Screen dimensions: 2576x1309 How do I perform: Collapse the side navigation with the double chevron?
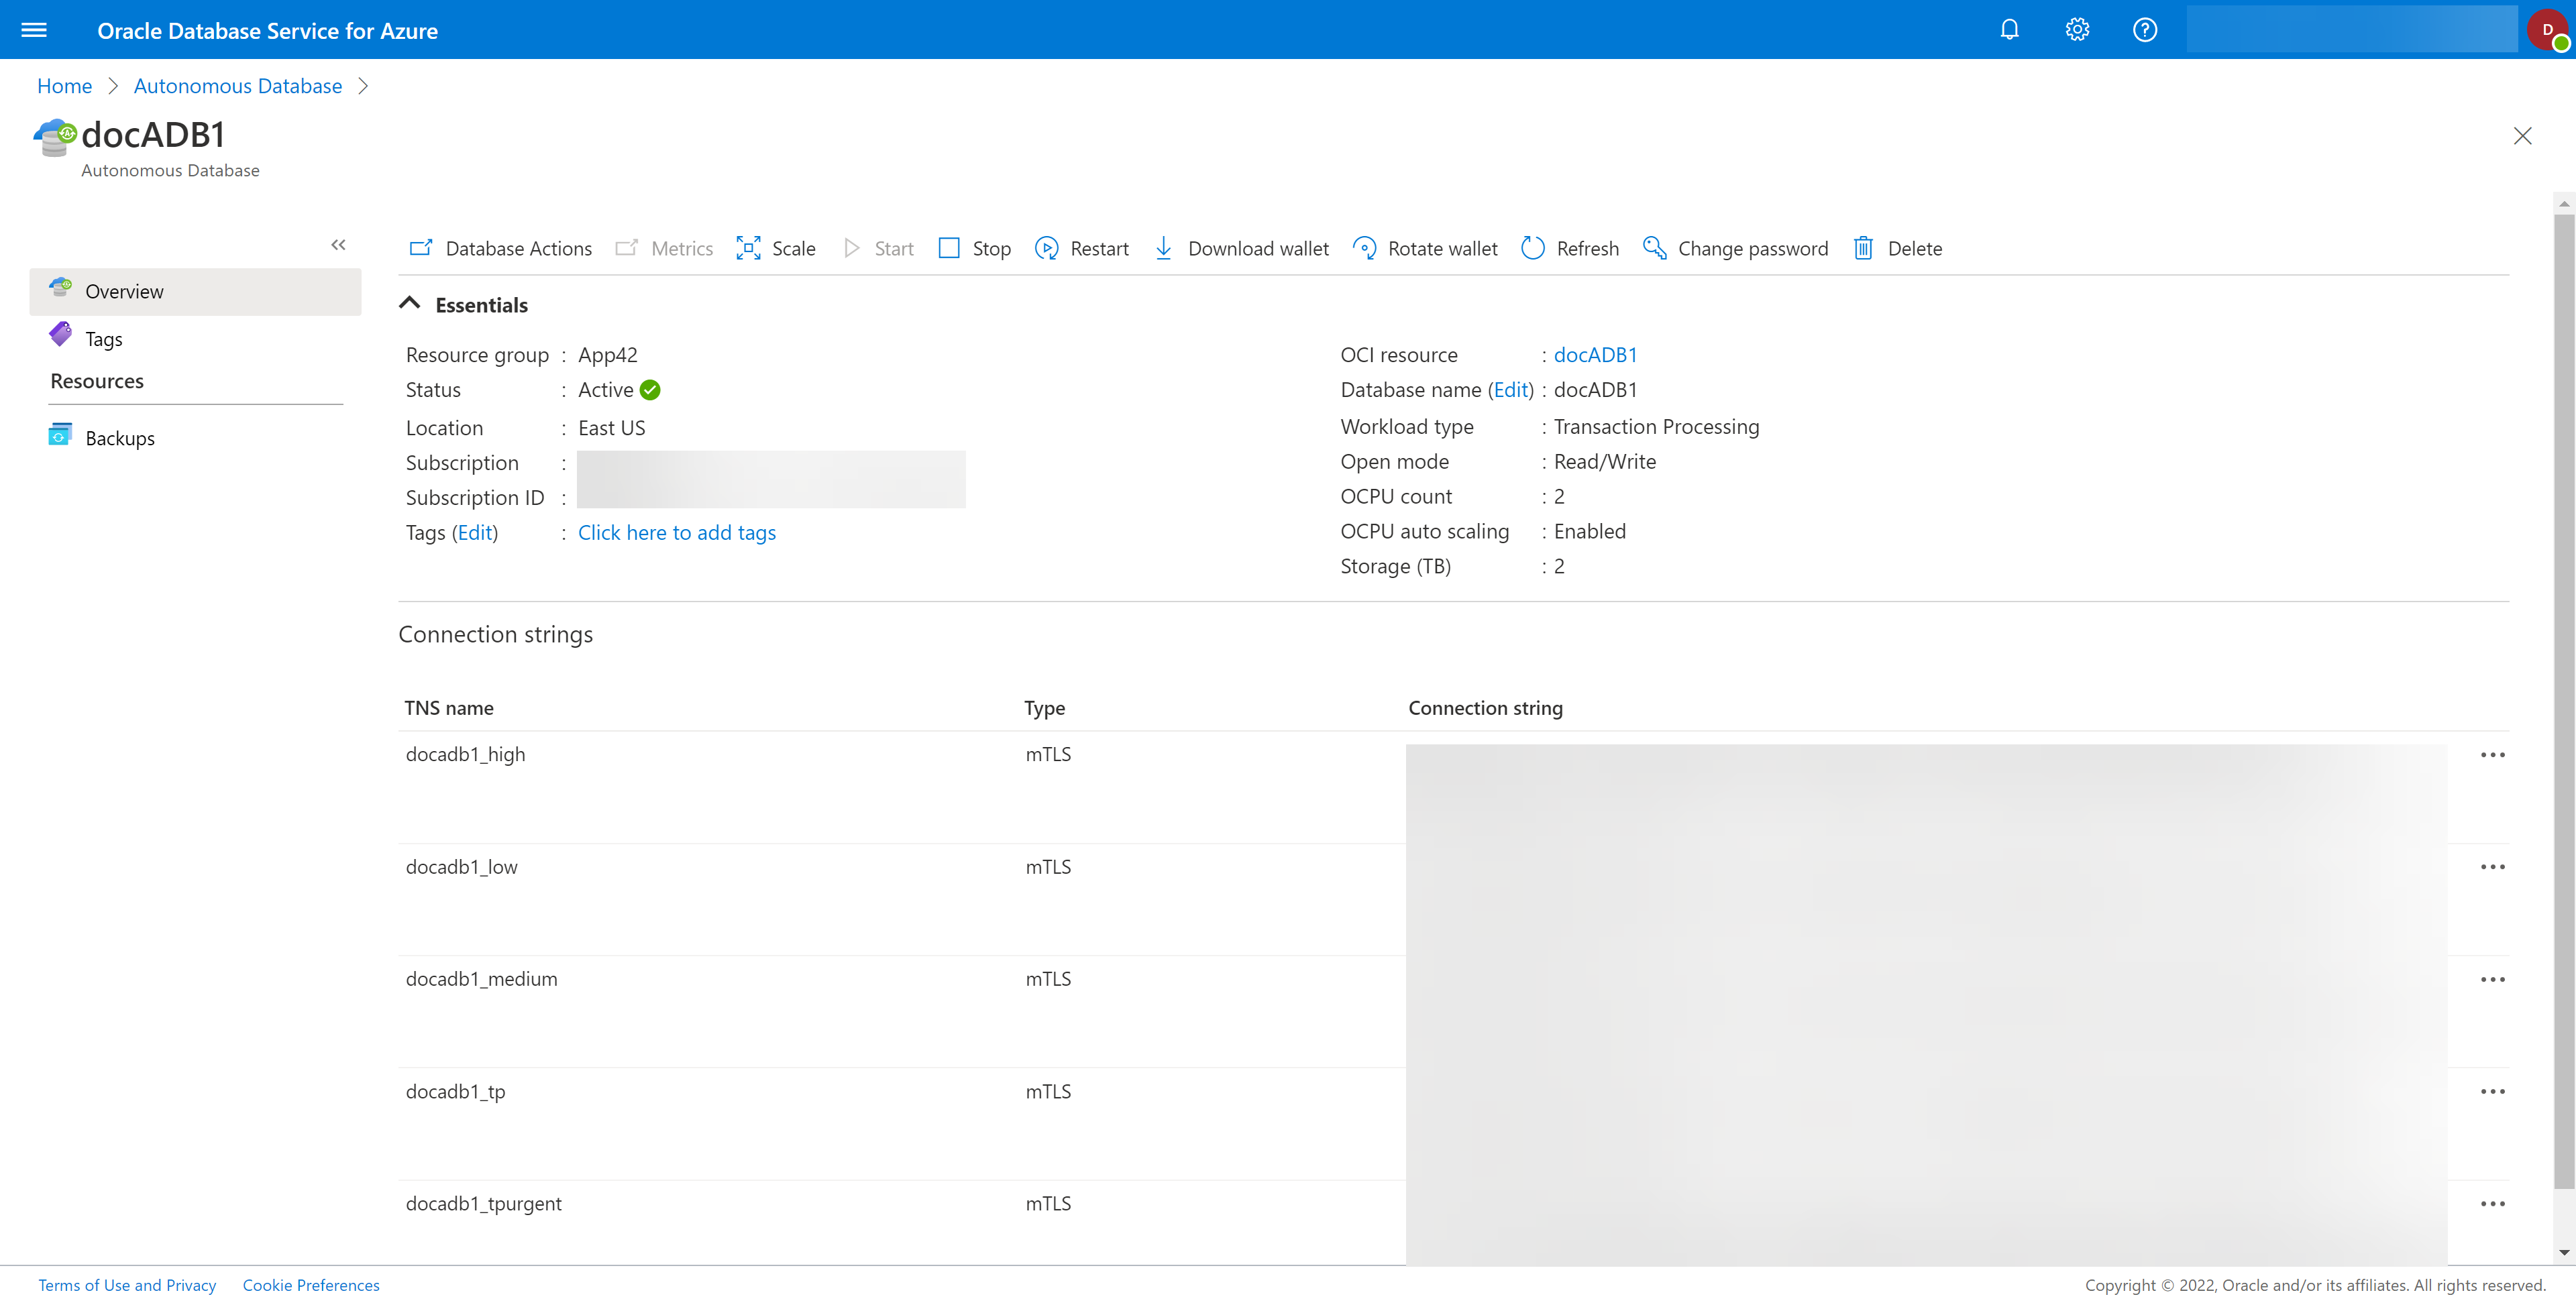(338, 245)
